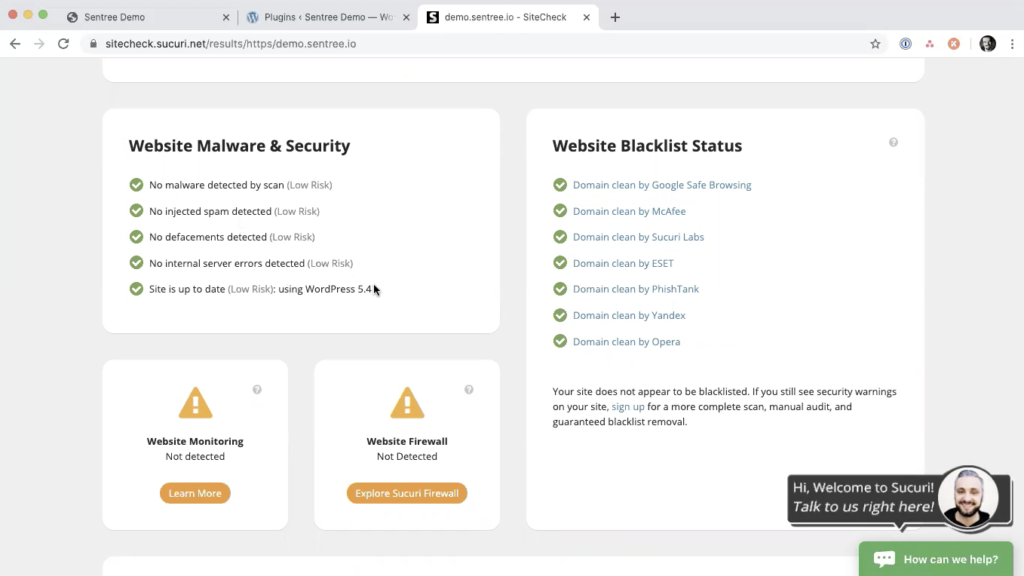The width and height of the screenshot is (1024, 576).
Task: Click the Chrome profile avatar
Action: coord(988,44)
